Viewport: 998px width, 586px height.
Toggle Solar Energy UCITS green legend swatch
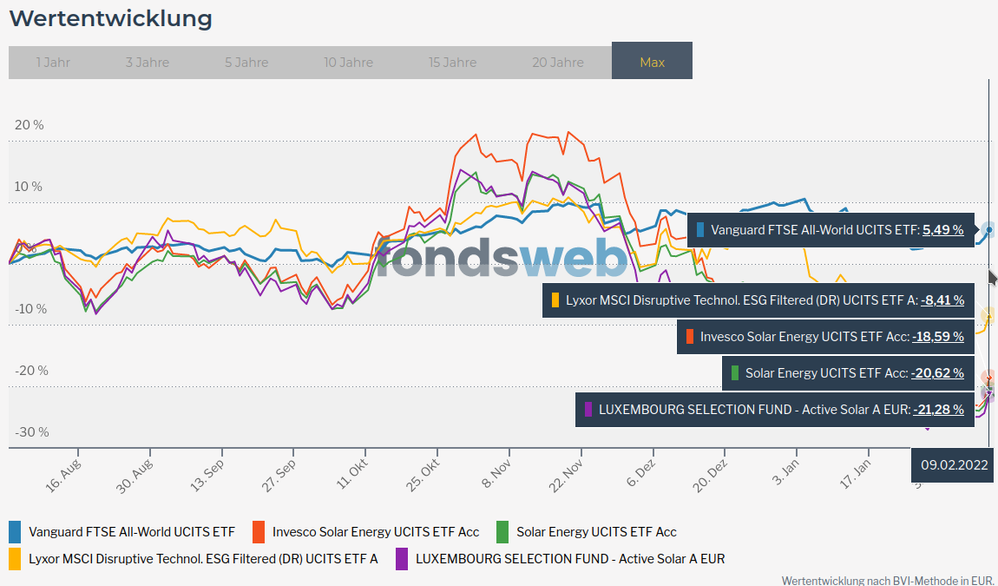pos(503,532)
